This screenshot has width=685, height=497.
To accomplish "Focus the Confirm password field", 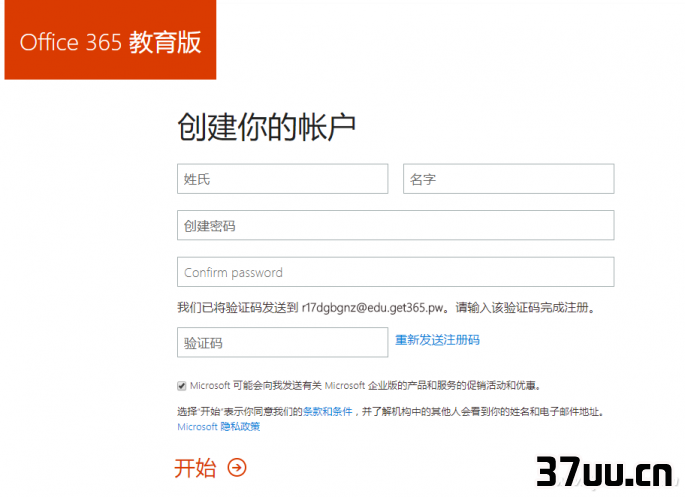I will [x=395, y=272].
